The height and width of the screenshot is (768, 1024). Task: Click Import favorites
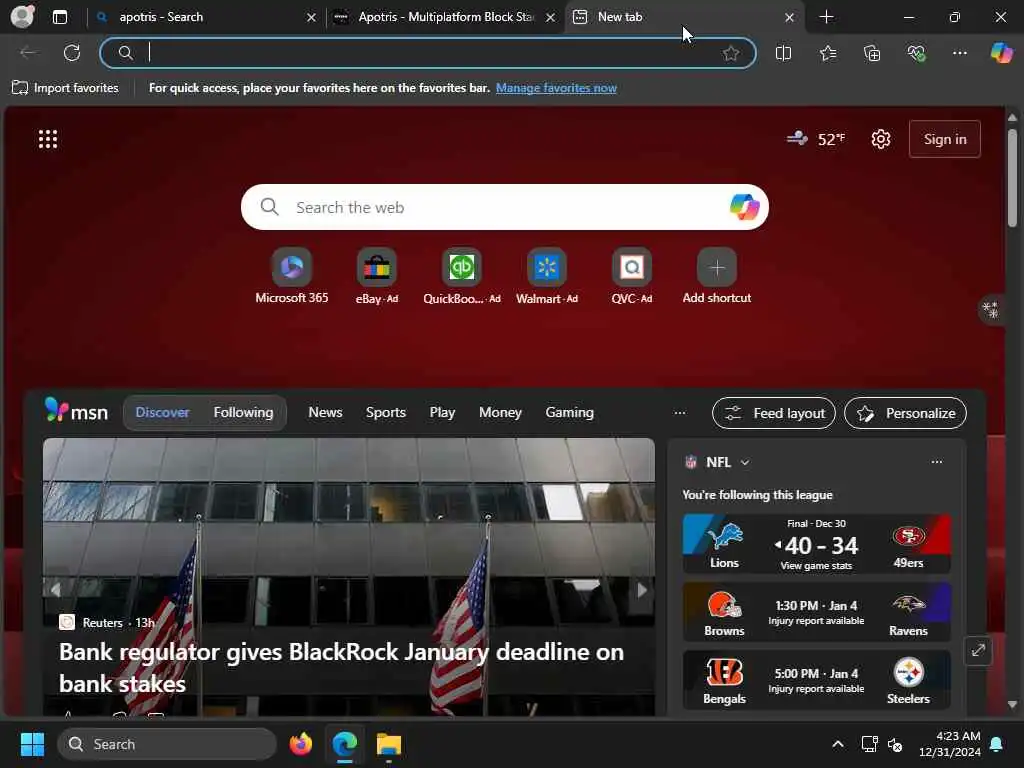65,88
